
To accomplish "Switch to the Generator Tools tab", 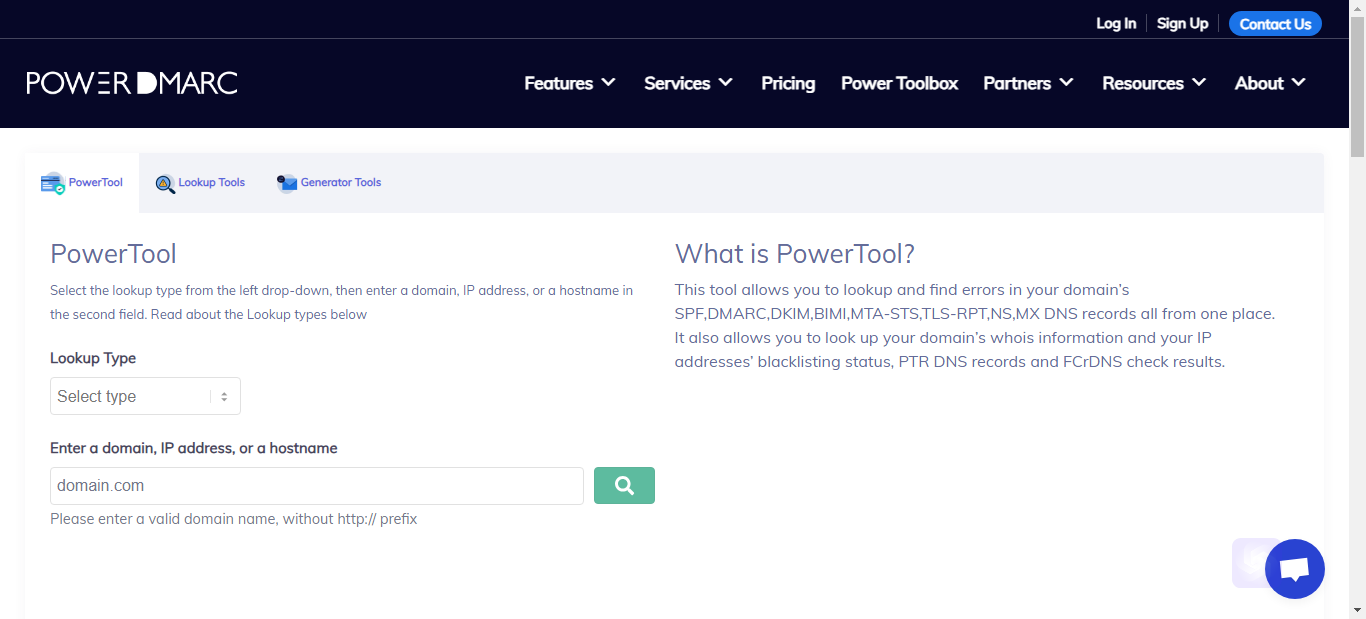I will coord(329,183).
